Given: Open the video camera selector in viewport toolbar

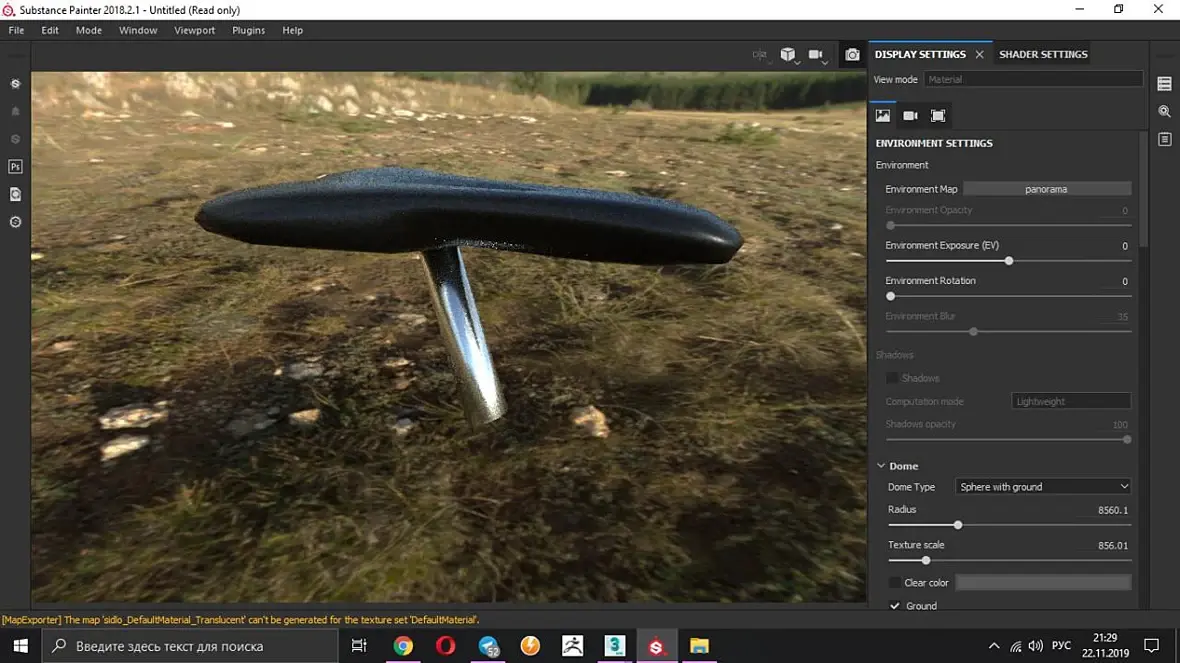Looking at the screenshot, I should [816, 55].
